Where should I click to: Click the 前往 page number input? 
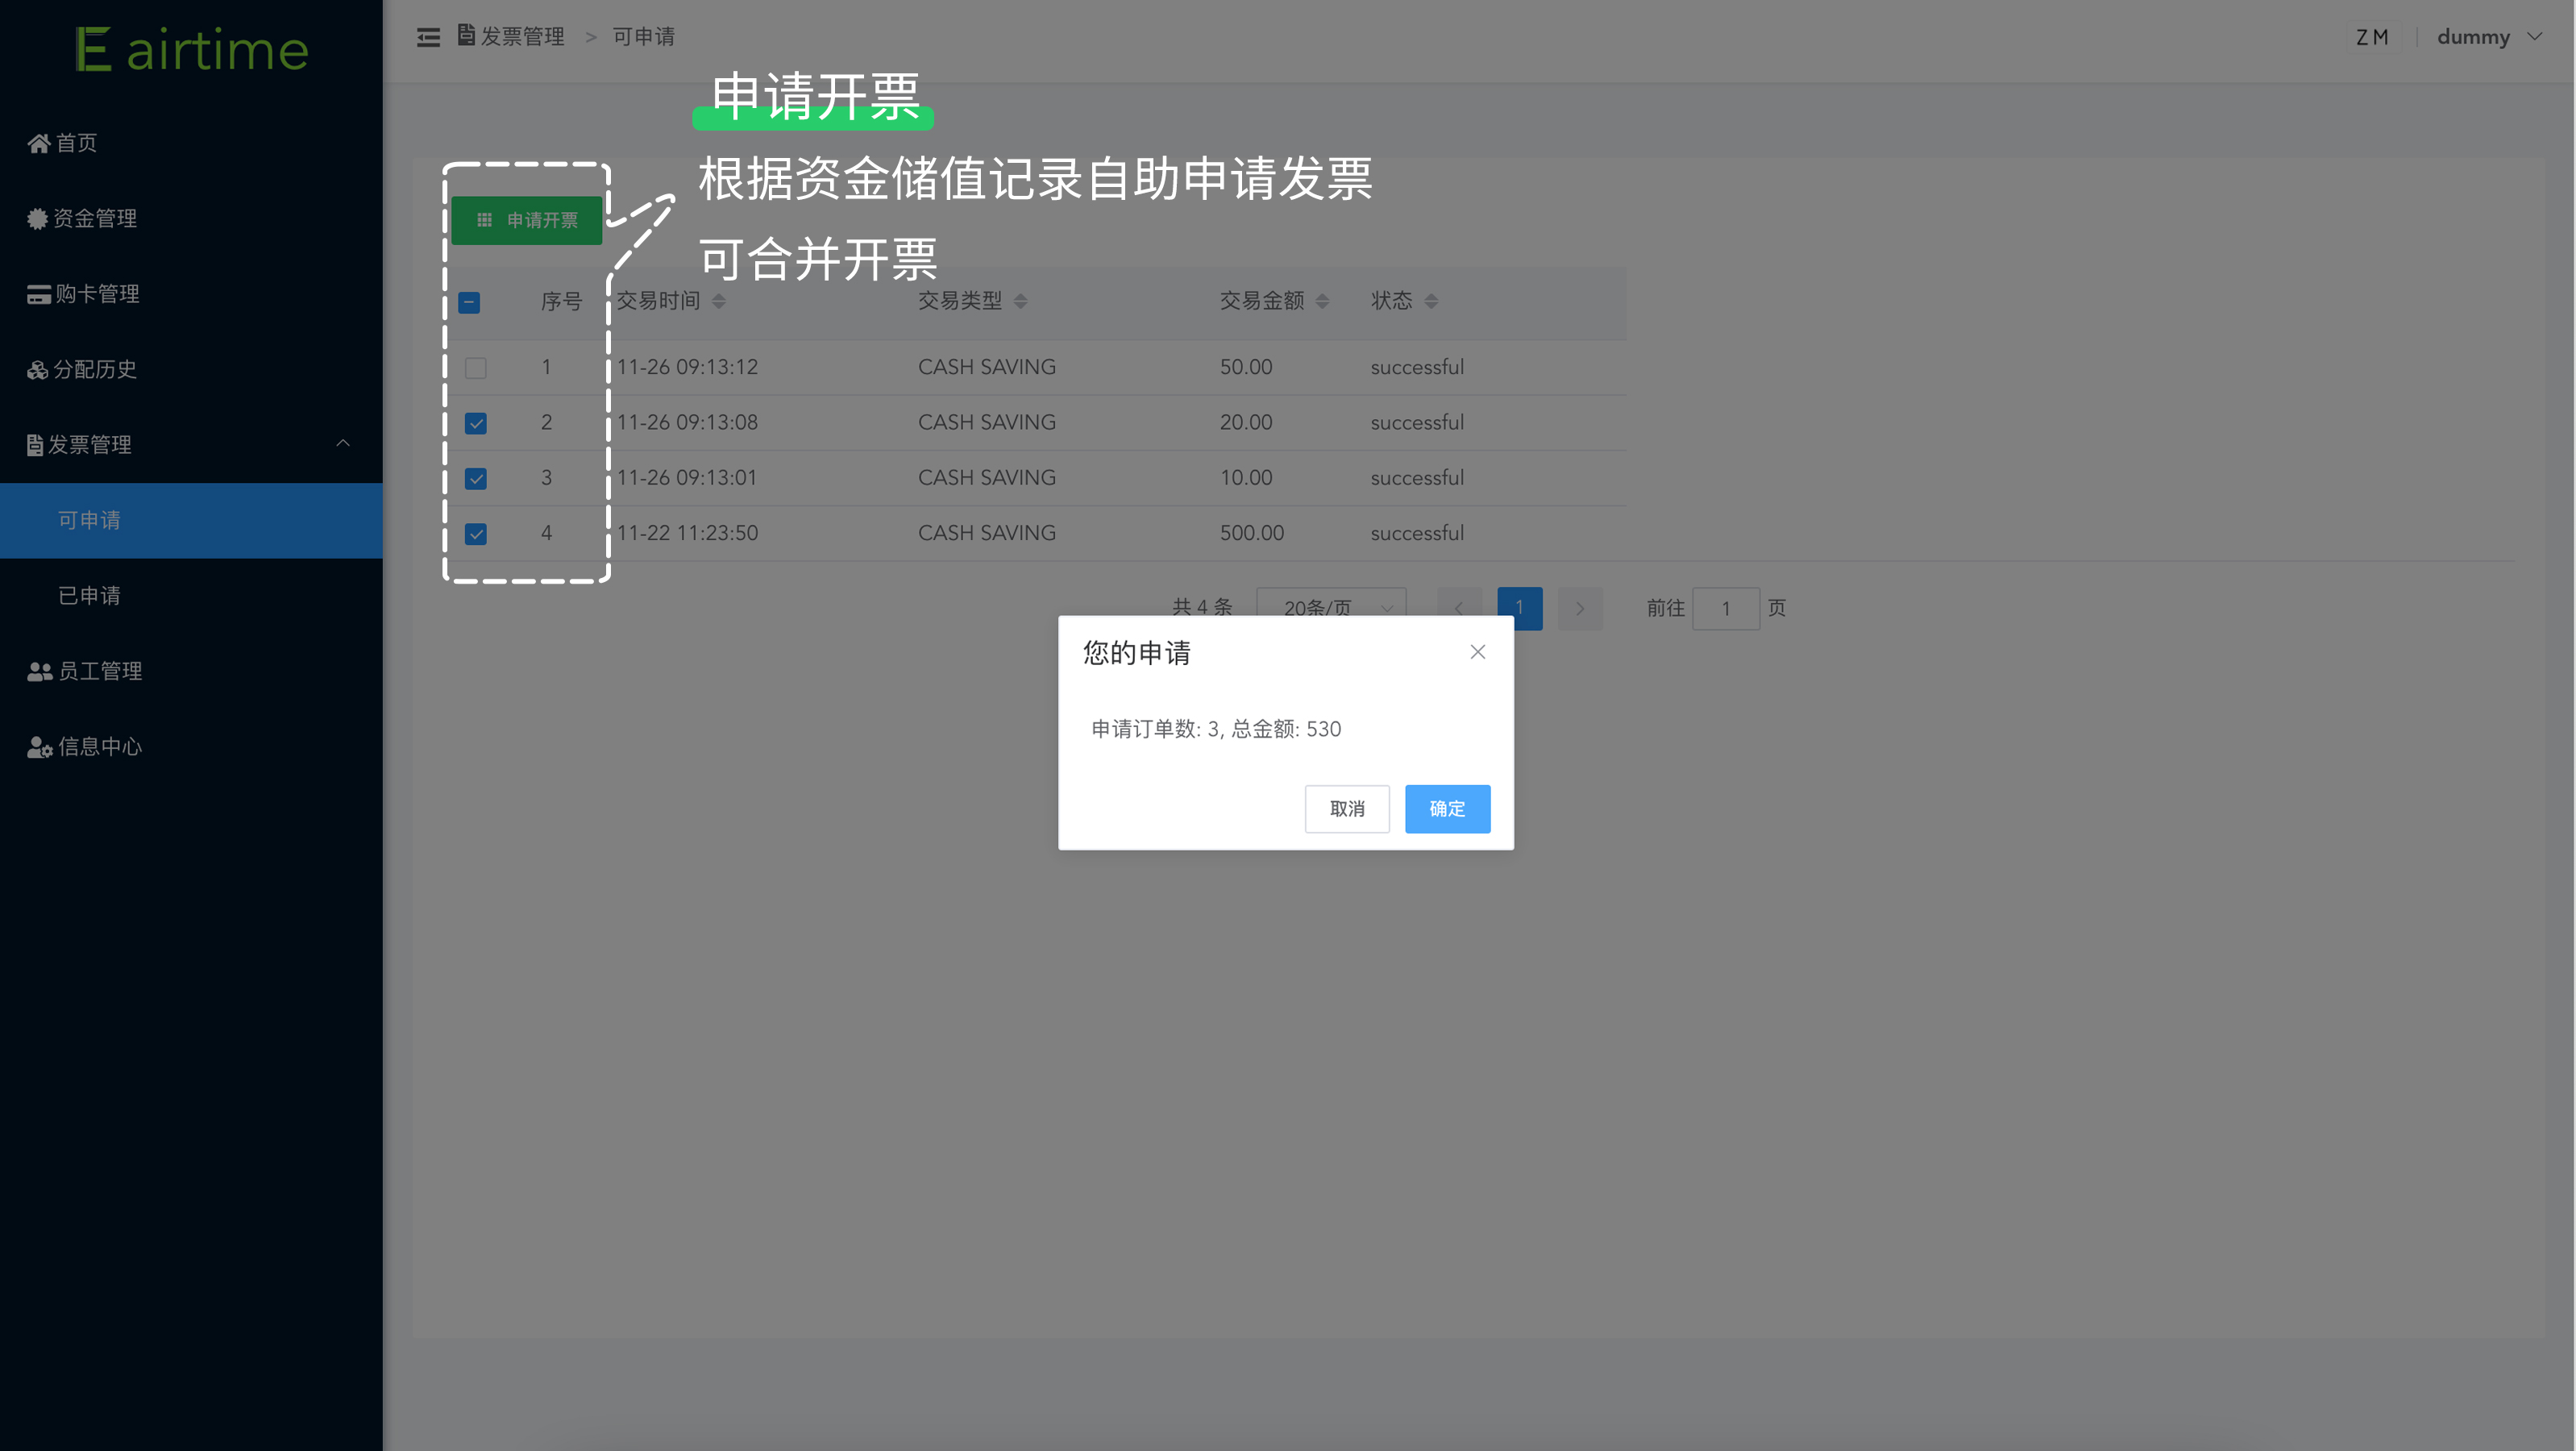pyautogui.click(x=1726, y=608)
